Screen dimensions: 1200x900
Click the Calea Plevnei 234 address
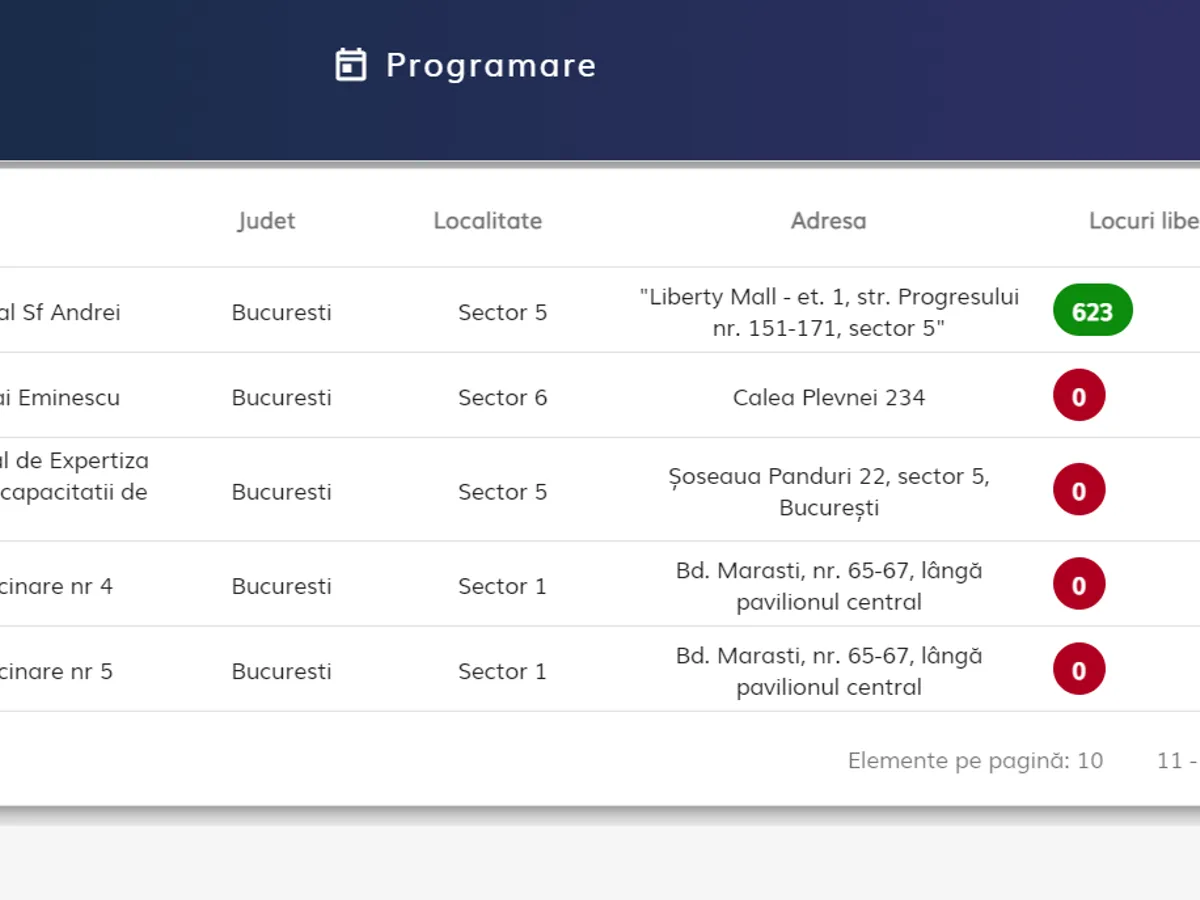click(x=828, y=398)
